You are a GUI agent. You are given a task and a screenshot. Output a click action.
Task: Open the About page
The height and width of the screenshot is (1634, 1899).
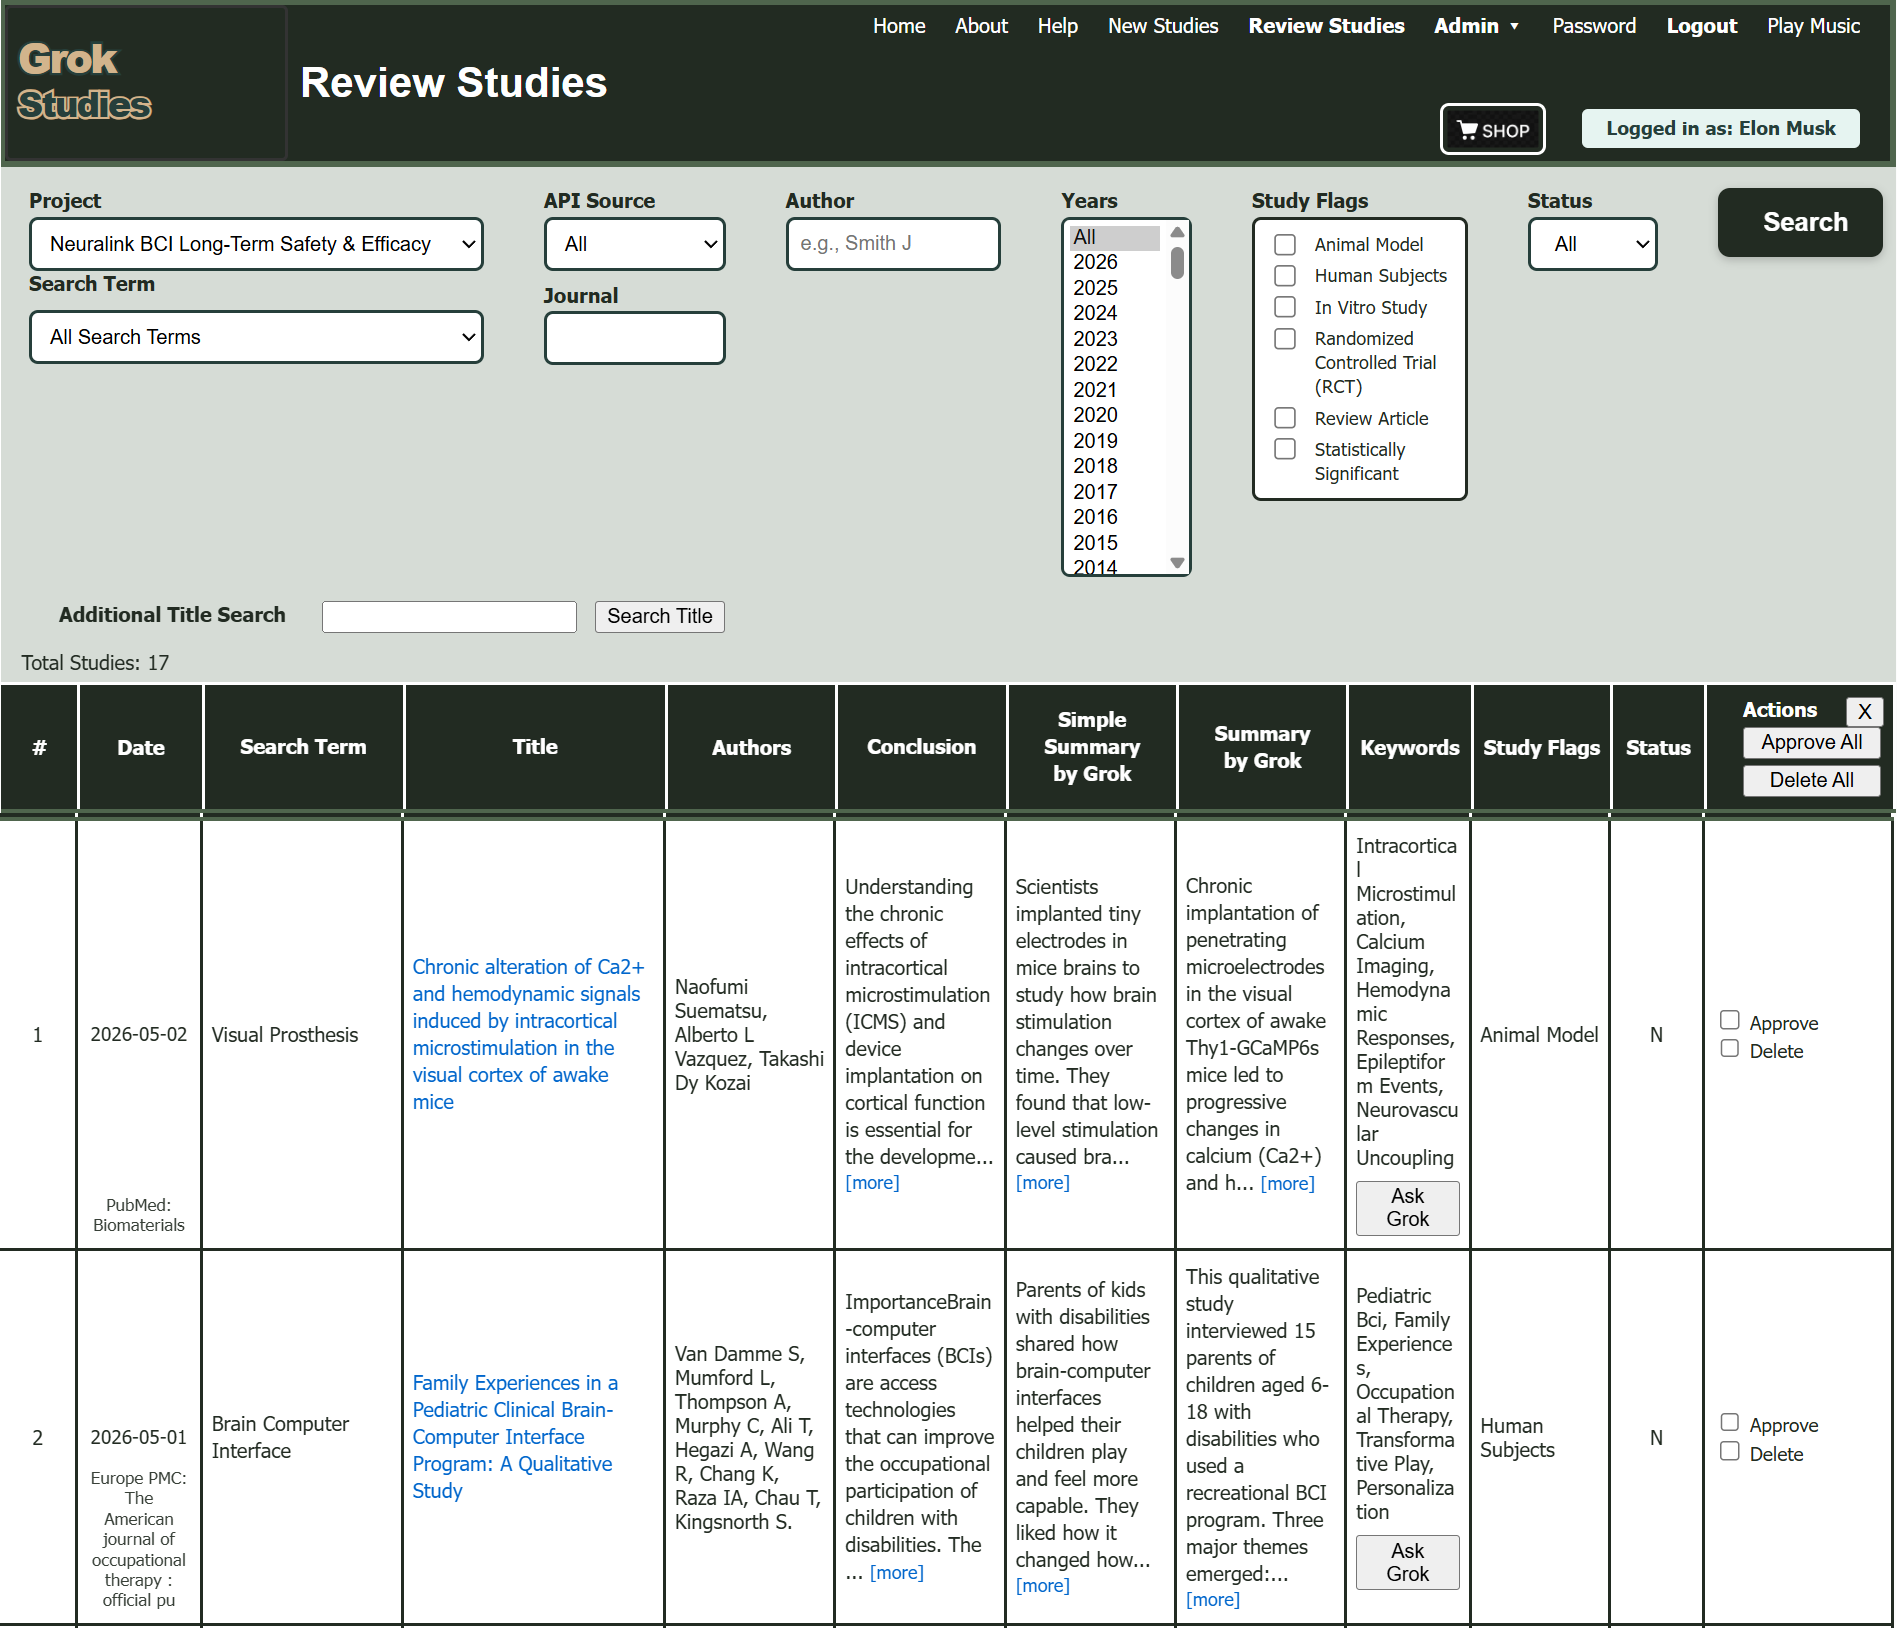click(x=981, y=26)
